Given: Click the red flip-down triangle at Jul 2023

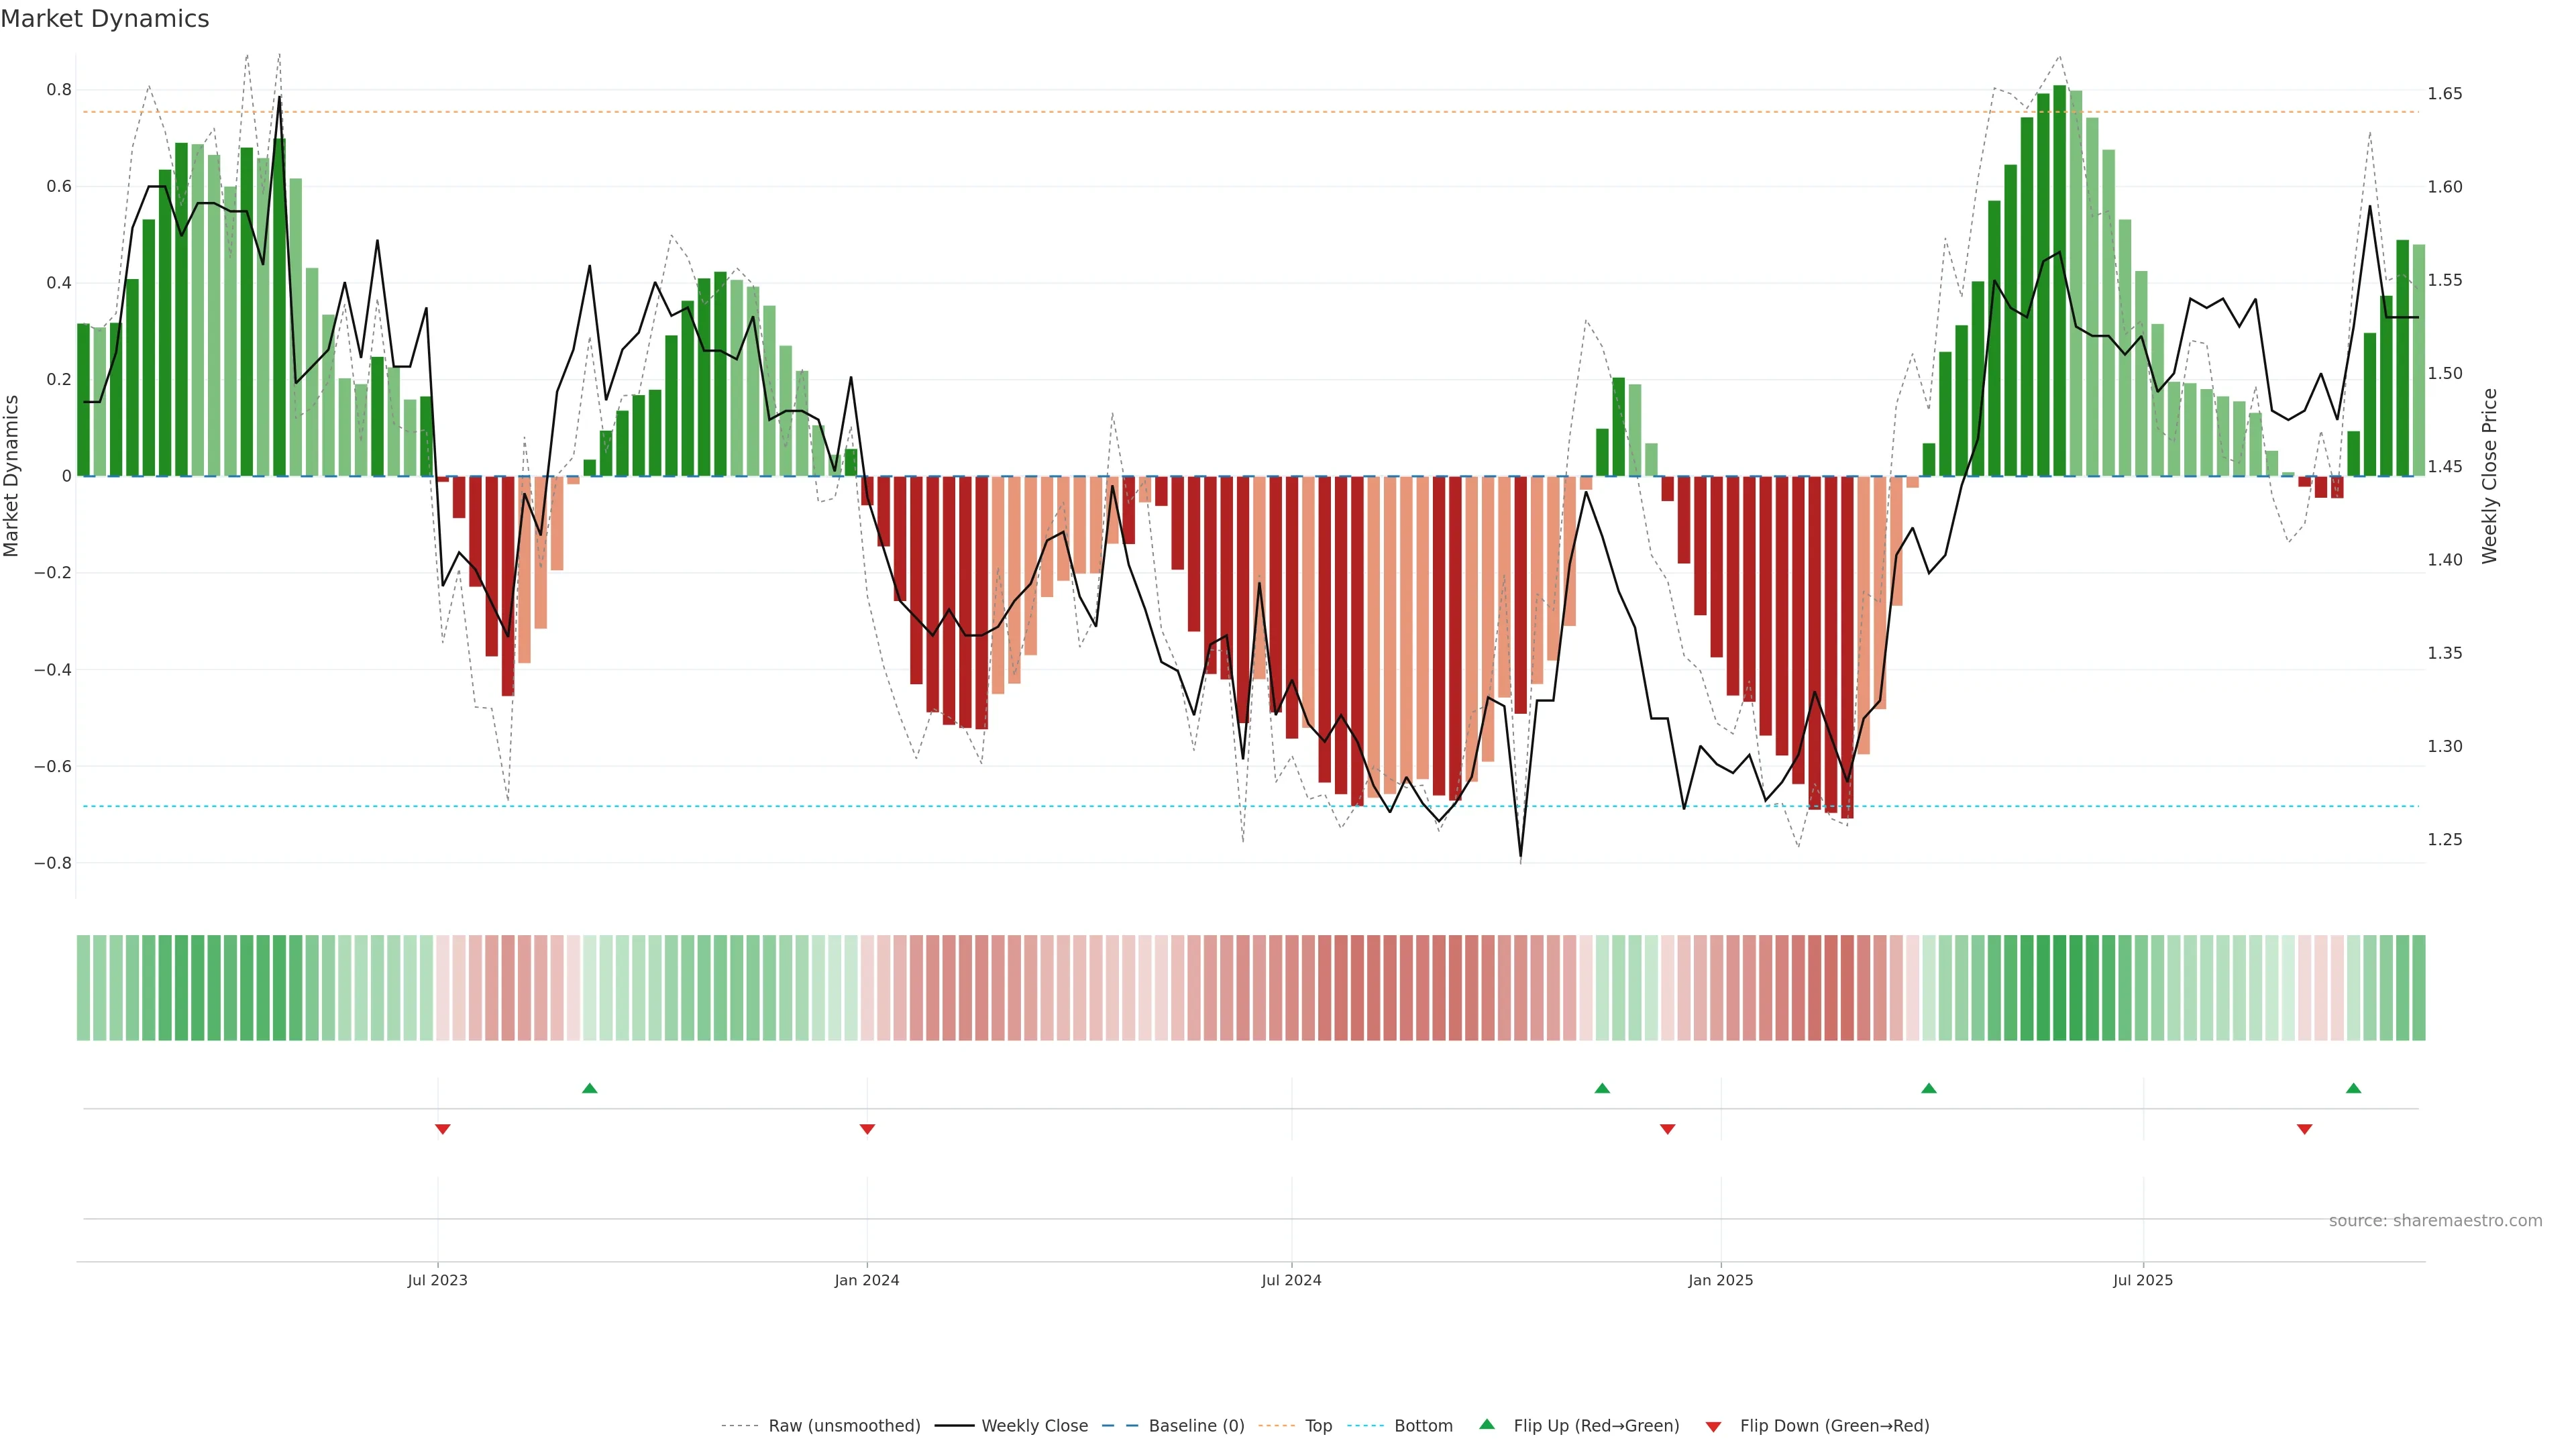Looking at the screenshot, I should (x=443, y=1129).
